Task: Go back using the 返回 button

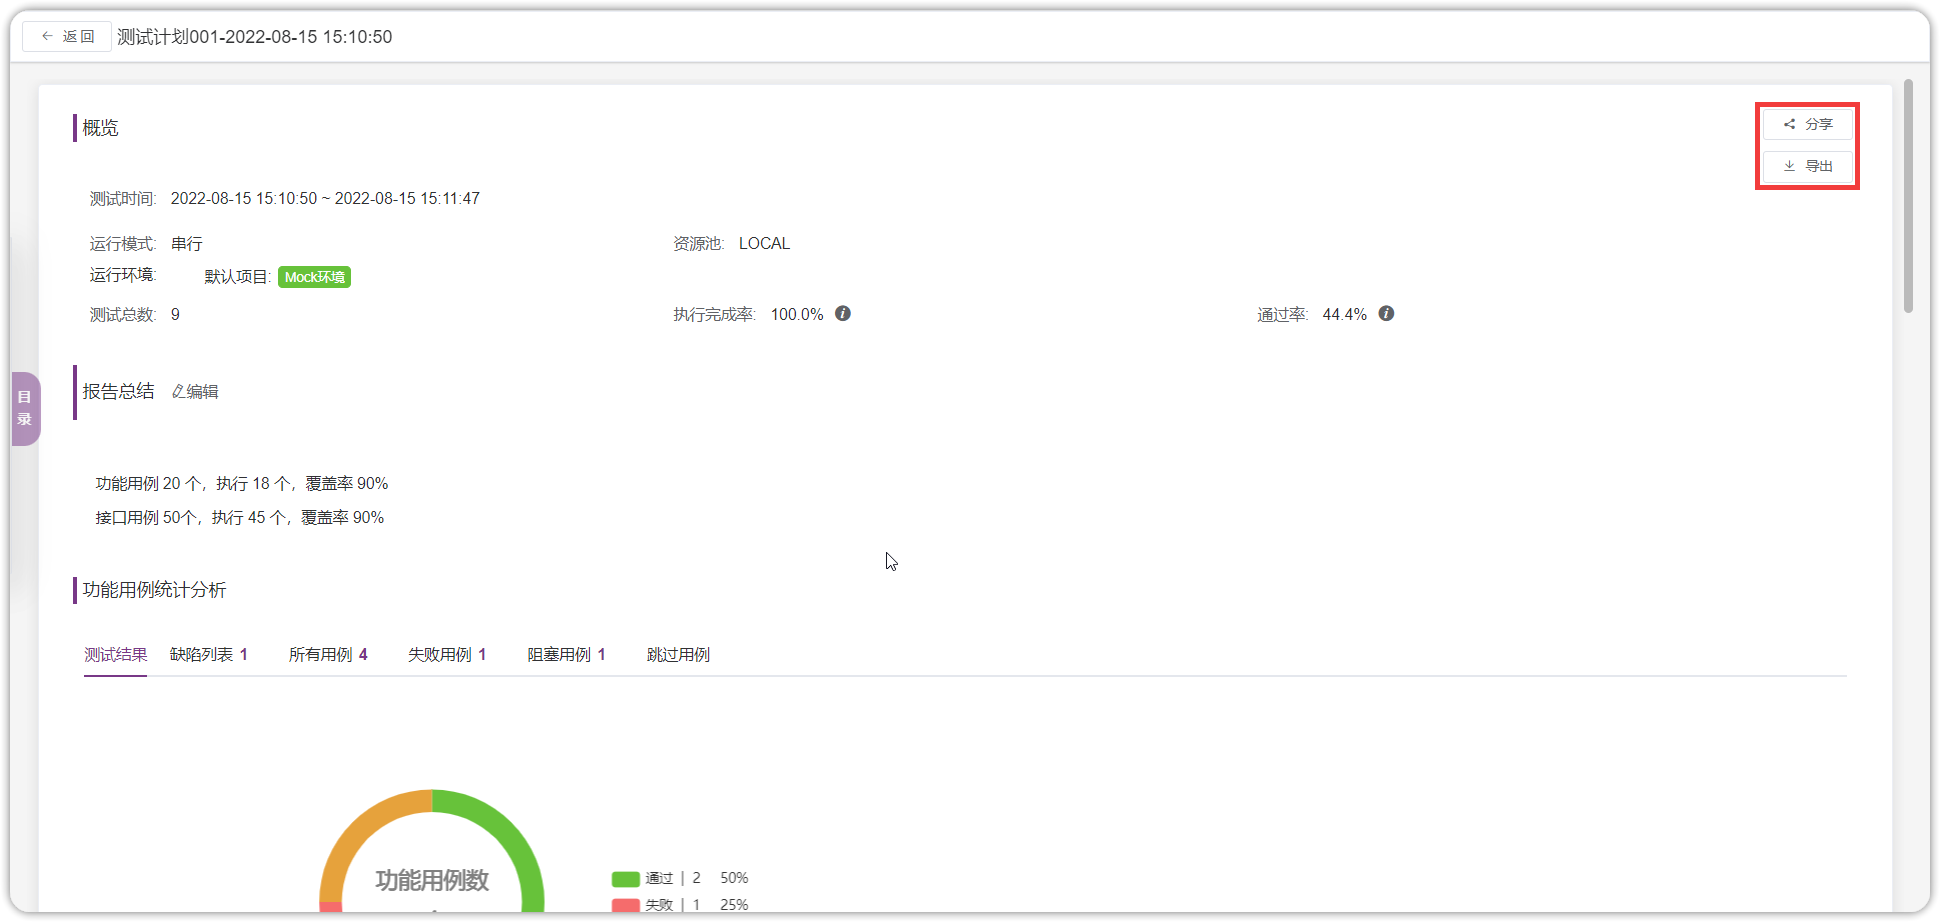Action: click(67, 36)
